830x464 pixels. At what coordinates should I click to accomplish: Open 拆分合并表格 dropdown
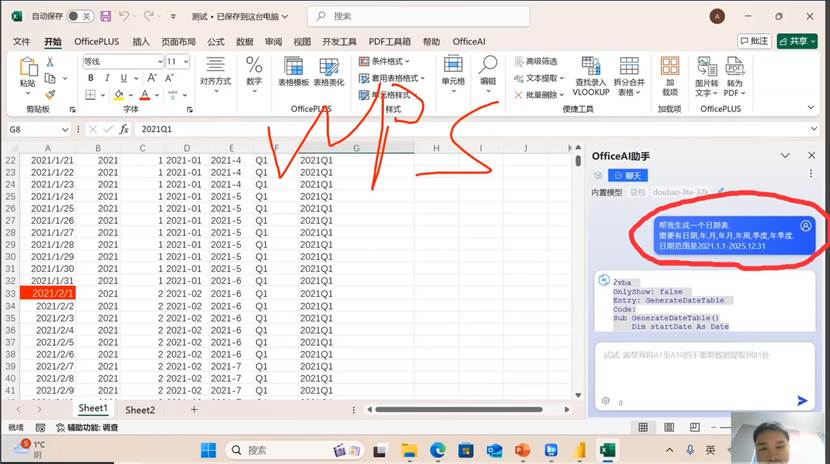click(x=629, y=87)
